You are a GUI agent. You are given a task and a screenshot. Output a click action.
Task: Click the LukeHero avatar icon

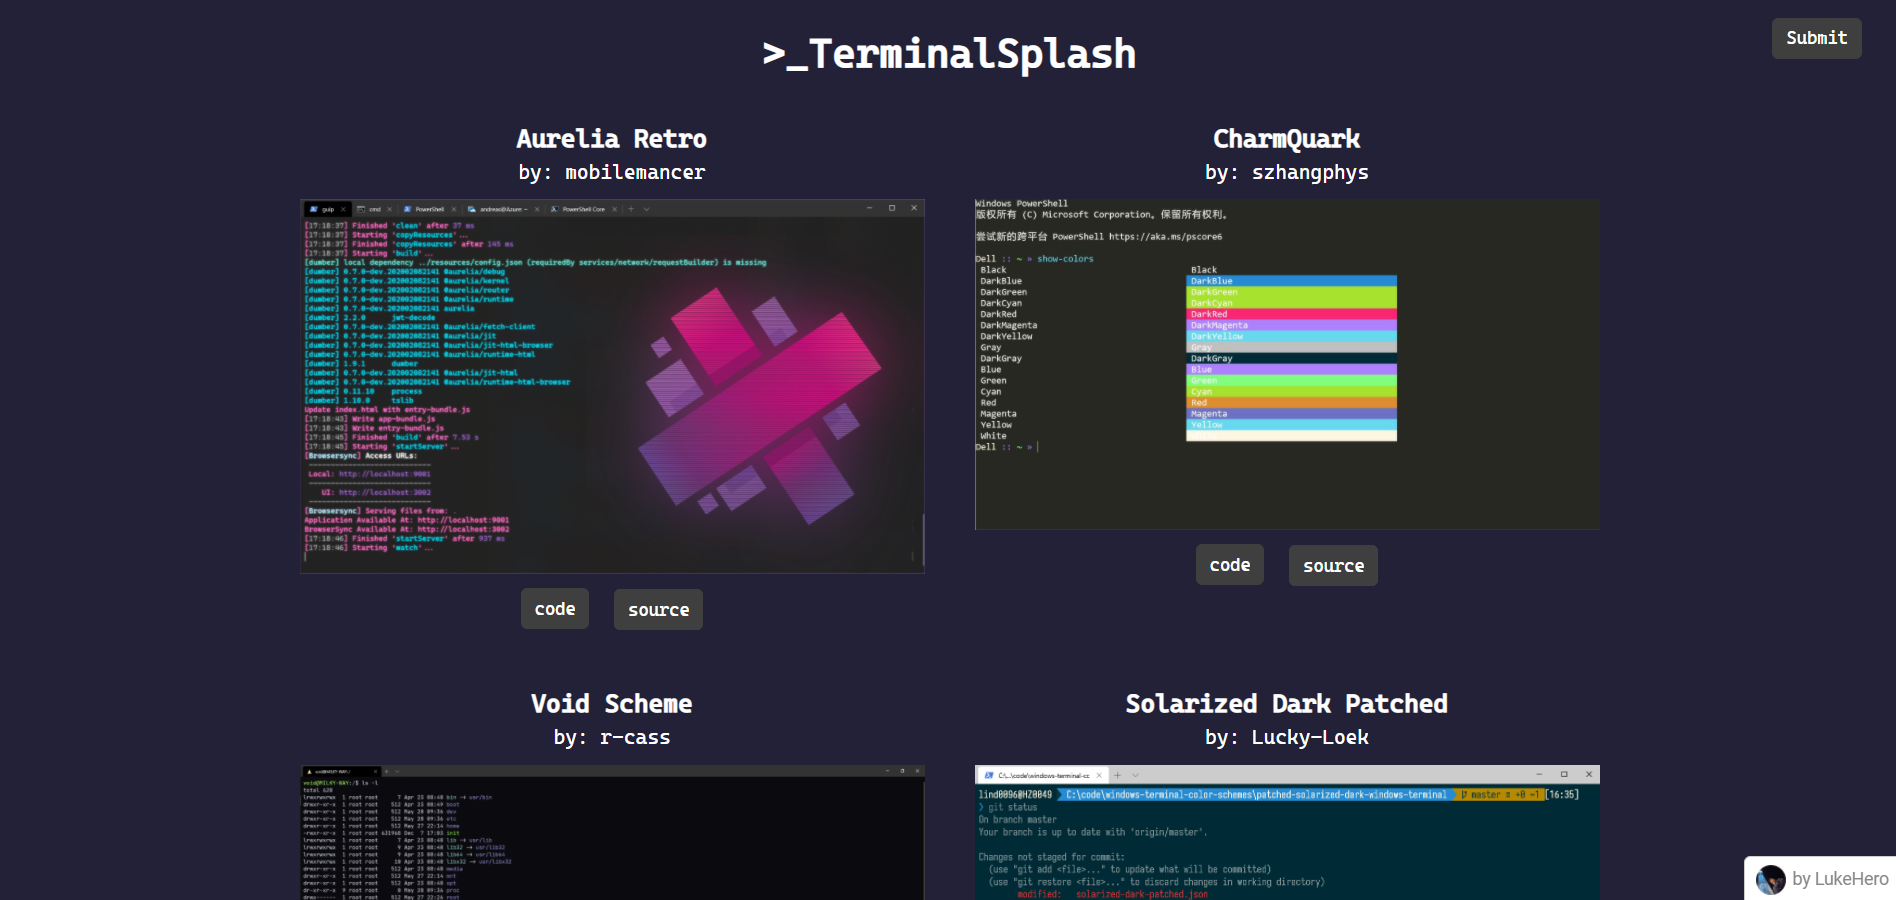(x=1771, y=879)
